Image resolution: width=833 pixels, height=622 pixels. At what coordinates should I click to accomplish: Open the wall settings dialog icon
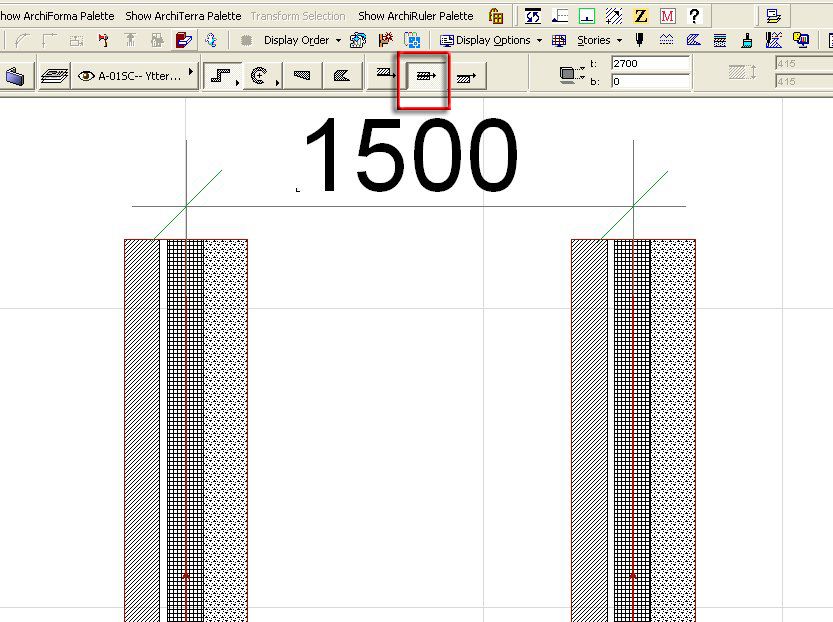[x=15, y=76]
